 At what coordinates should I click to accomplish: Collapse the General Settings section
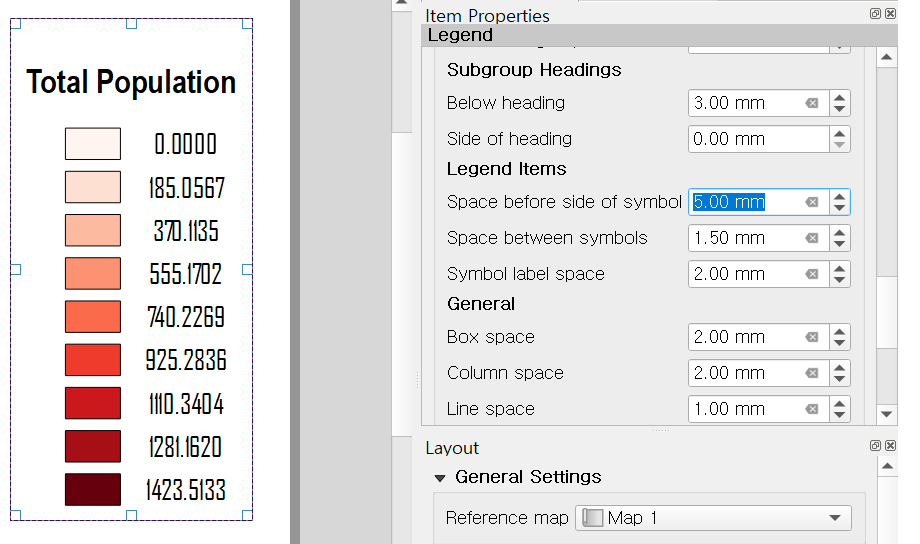(x=440, y=478)
